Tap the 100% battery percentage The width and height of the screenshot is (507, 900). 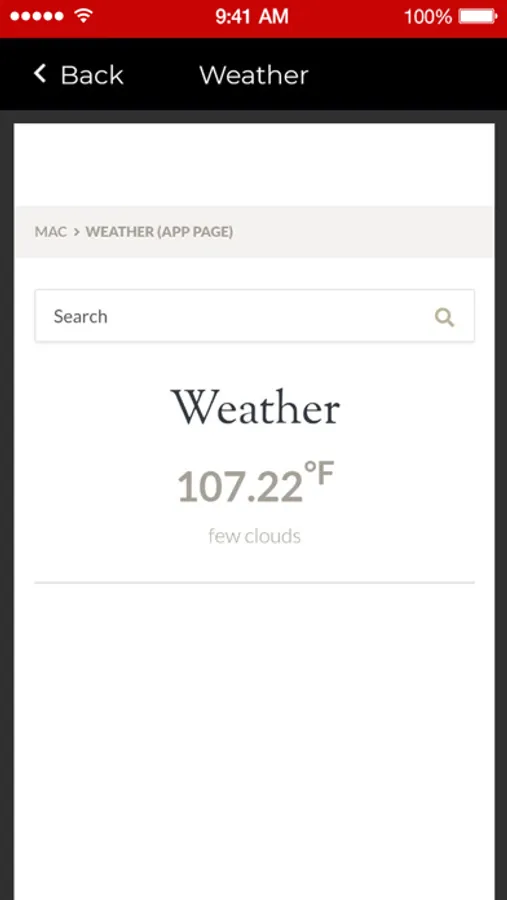428,17
